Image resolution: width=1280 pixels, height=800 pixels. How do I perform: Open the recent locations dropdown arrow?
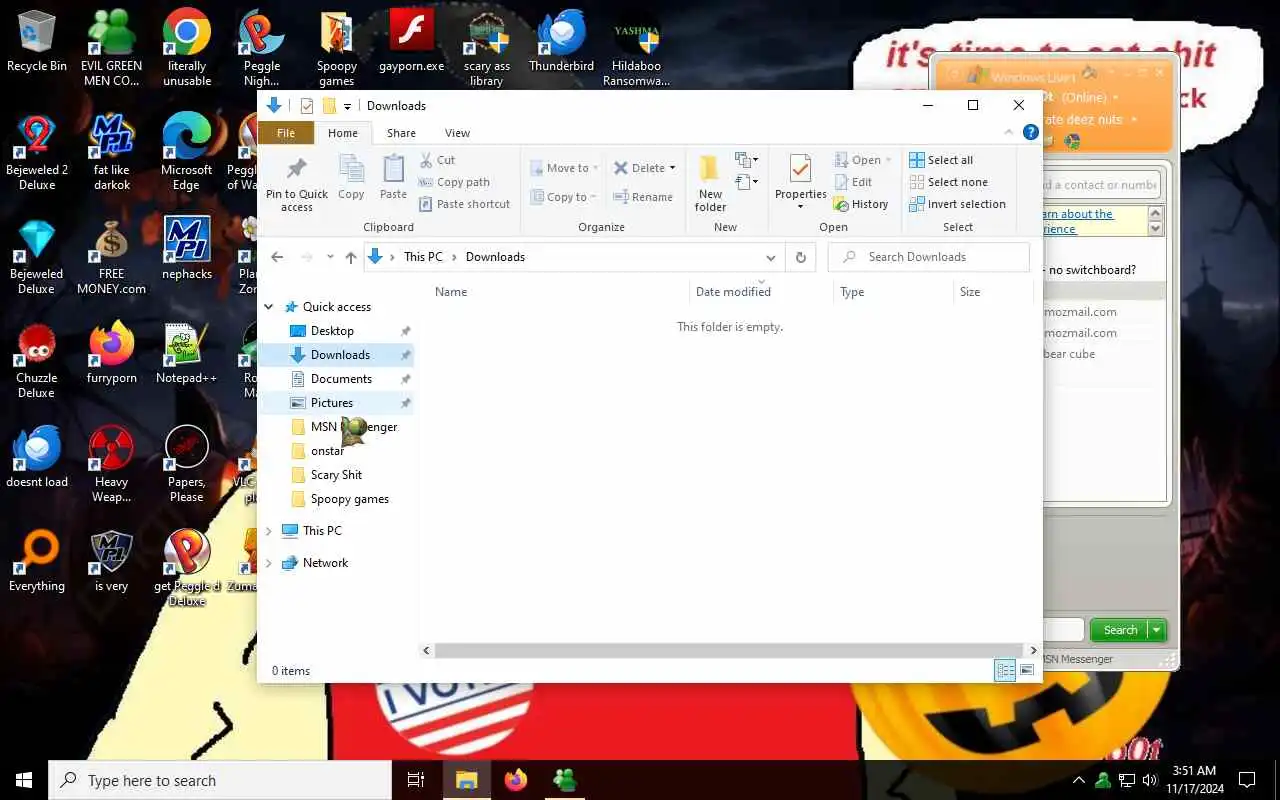(x=330, y=257)
